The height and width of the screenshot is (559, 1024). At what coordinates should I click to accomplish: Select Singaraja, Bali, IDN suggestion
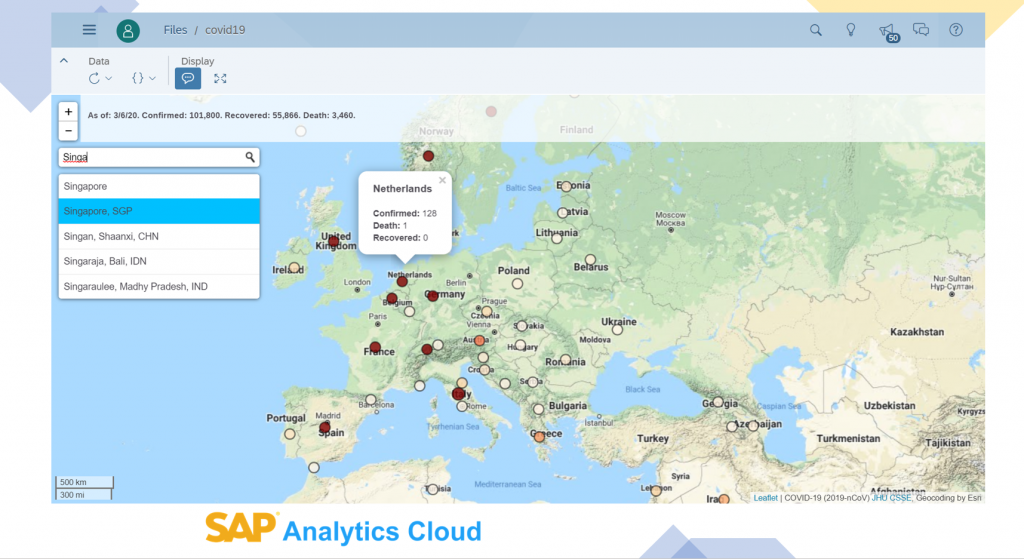tap(159, 261)
